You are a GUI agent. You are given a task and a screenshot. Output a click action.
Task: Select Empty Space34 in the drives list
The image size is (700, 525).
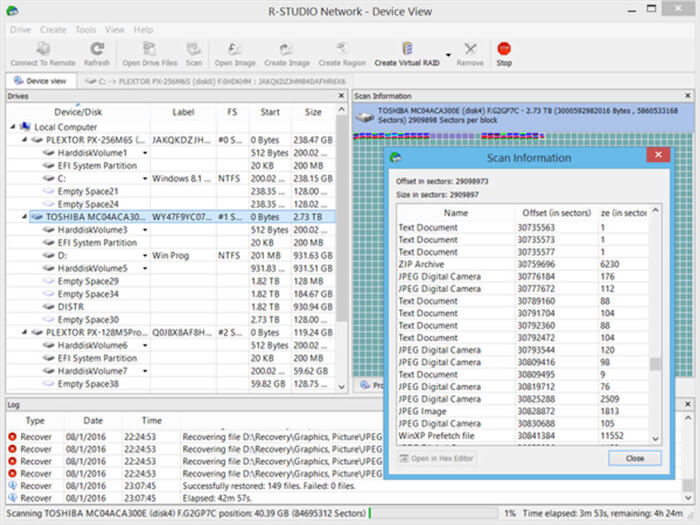(x=171, y=294)
